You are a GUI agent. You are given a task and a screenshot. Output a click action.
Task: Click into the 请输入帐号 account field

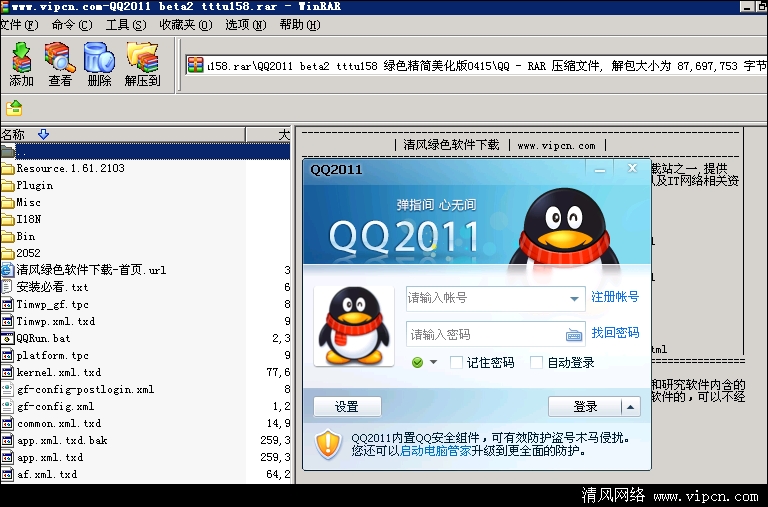pos(485,298)
